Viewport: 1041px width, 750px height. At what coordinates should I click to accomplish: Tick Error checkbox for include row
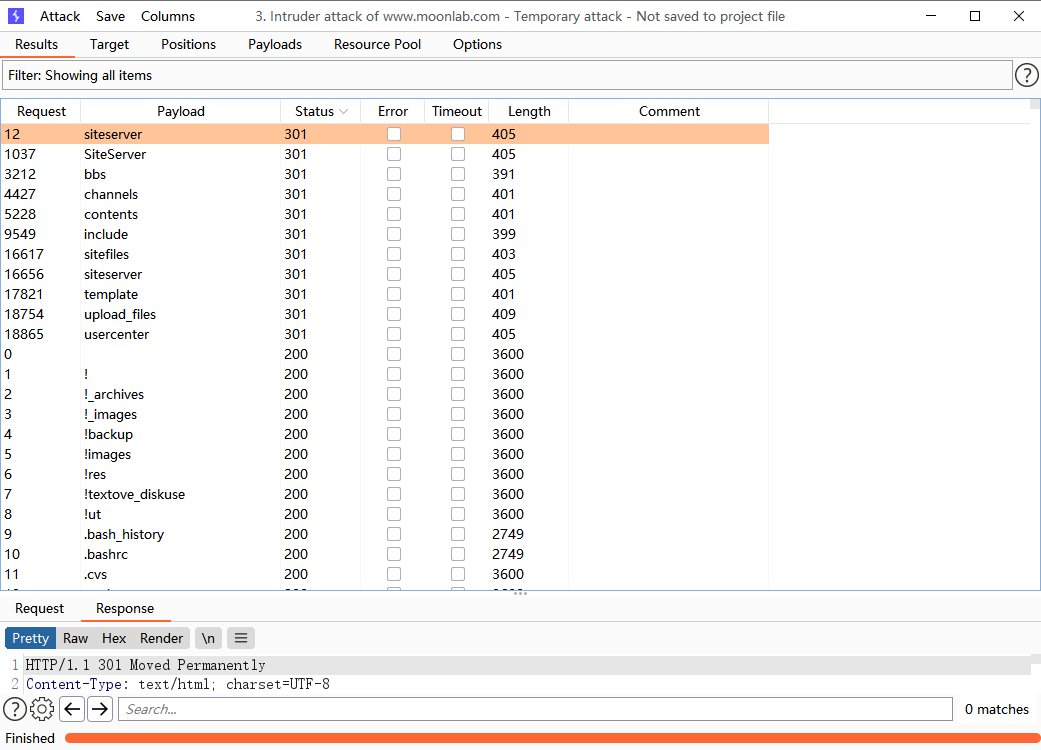coord(394,234)
